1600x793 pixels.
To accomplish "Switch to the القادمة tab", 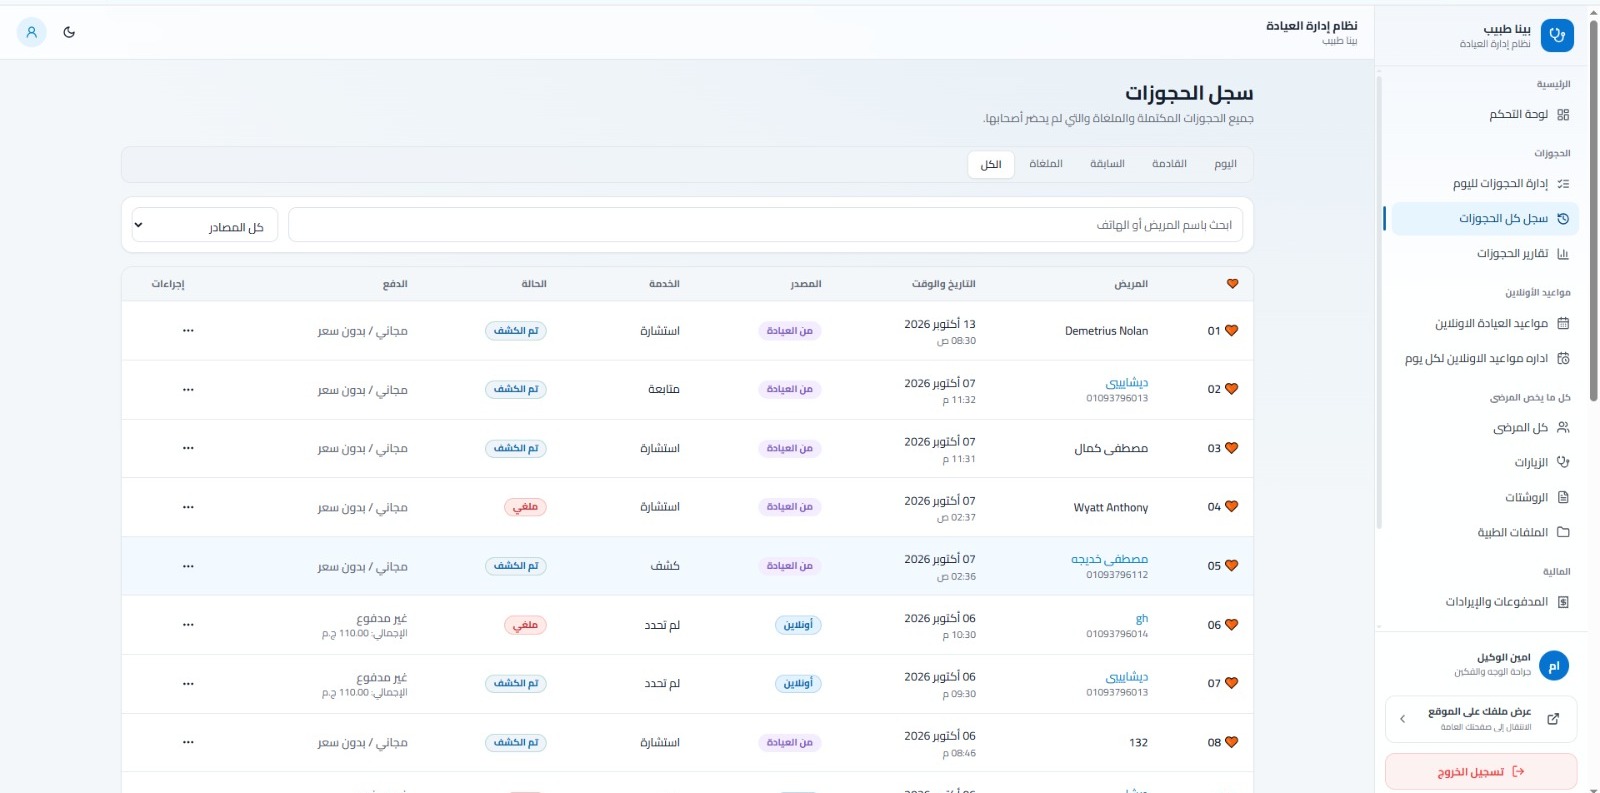I will (1169, 164).
